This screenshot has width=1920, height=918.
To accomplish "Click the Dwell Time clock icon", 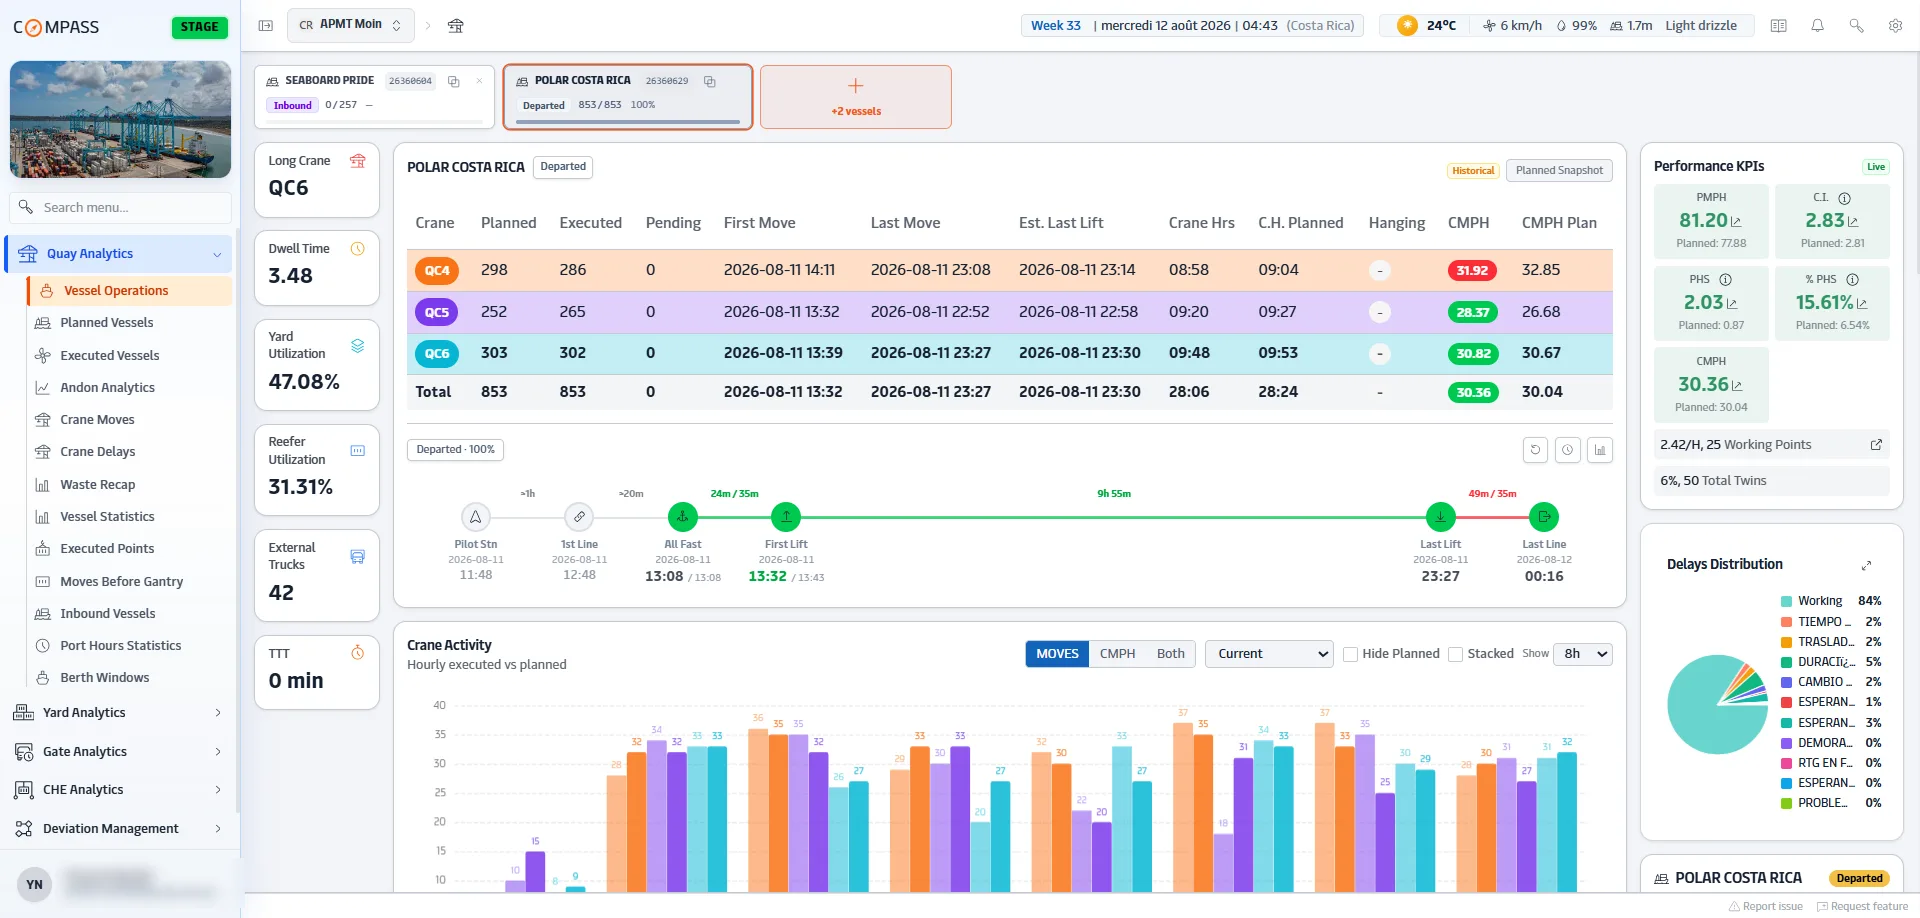I will (x=357, y=249).
